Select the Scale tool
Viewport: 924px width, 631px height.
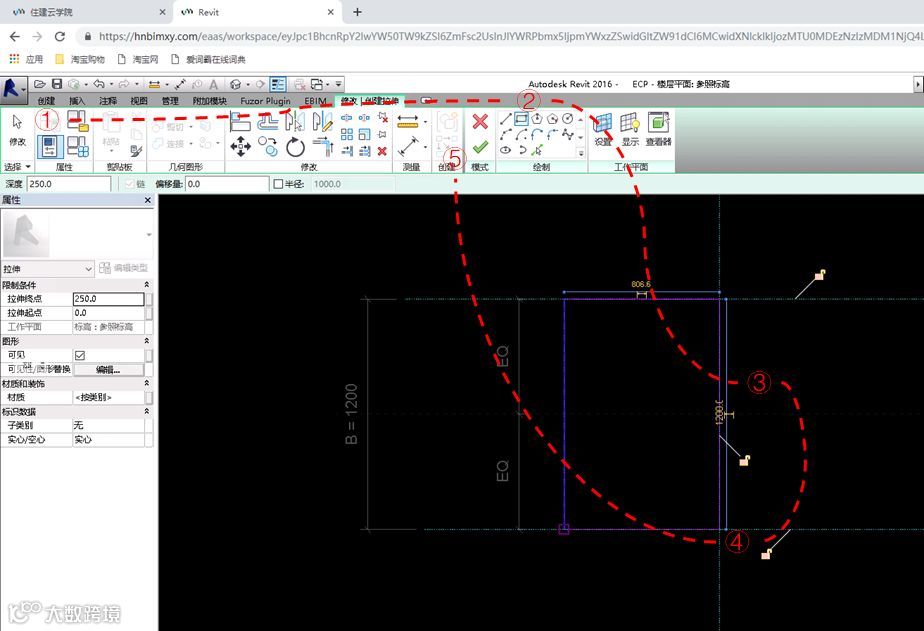[x=365, y=134]
